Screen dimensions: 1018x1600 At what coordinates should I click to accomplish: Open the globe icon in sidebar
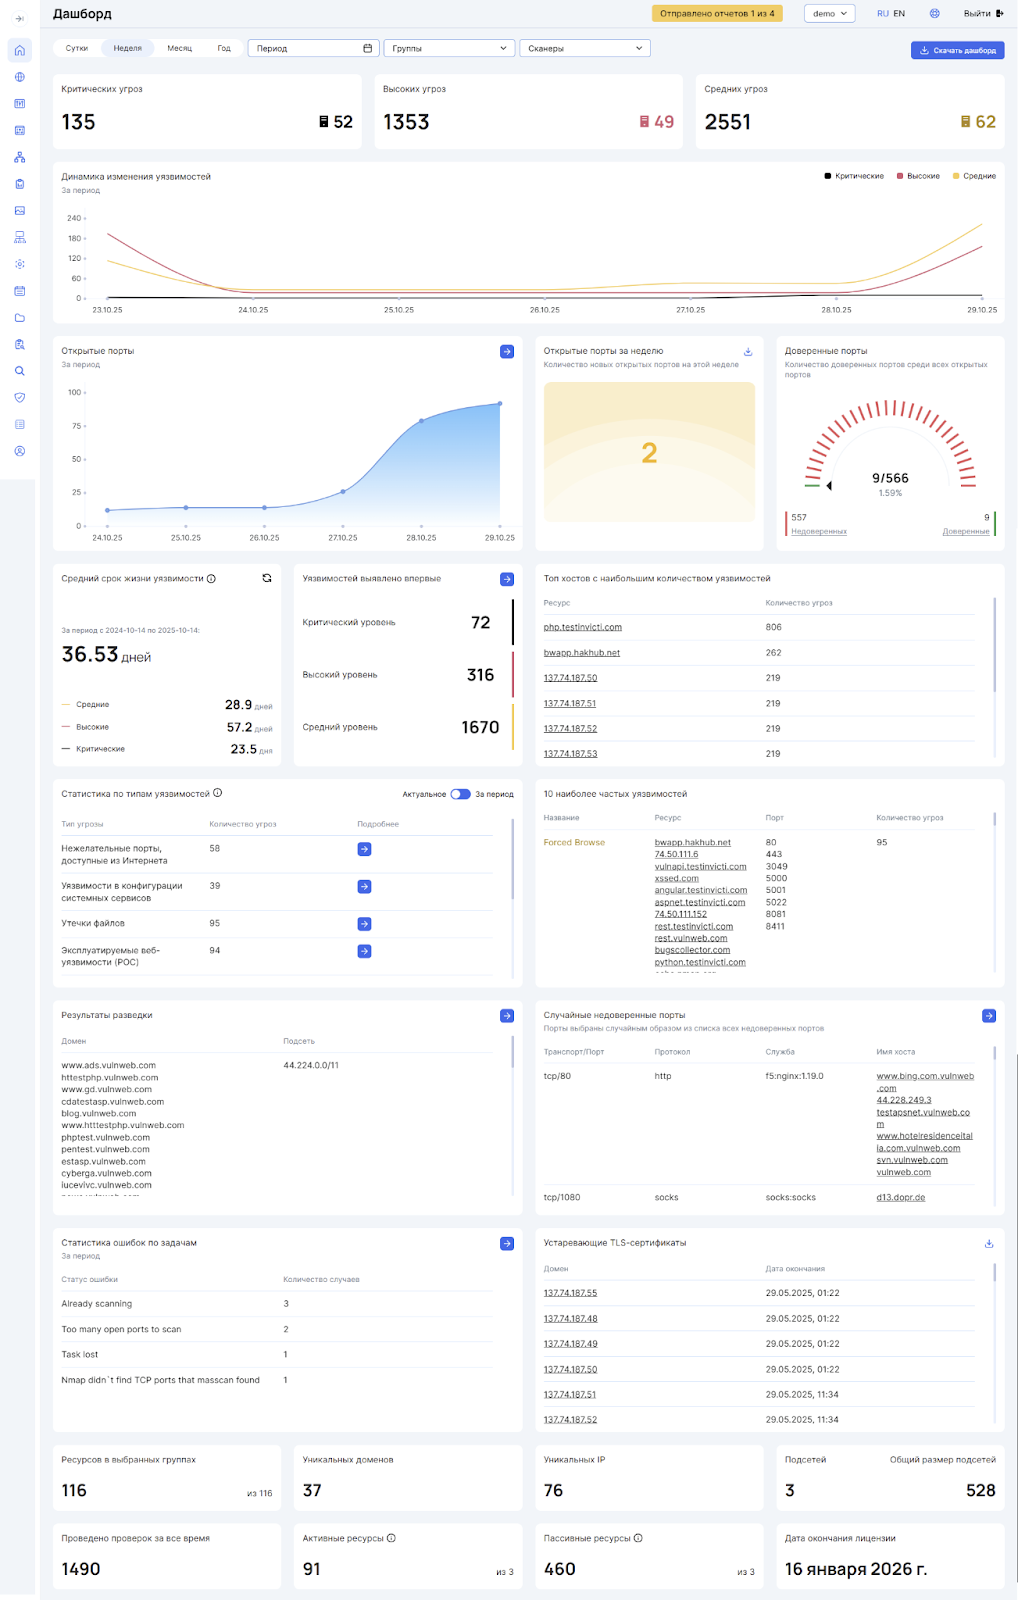[19, 77]
